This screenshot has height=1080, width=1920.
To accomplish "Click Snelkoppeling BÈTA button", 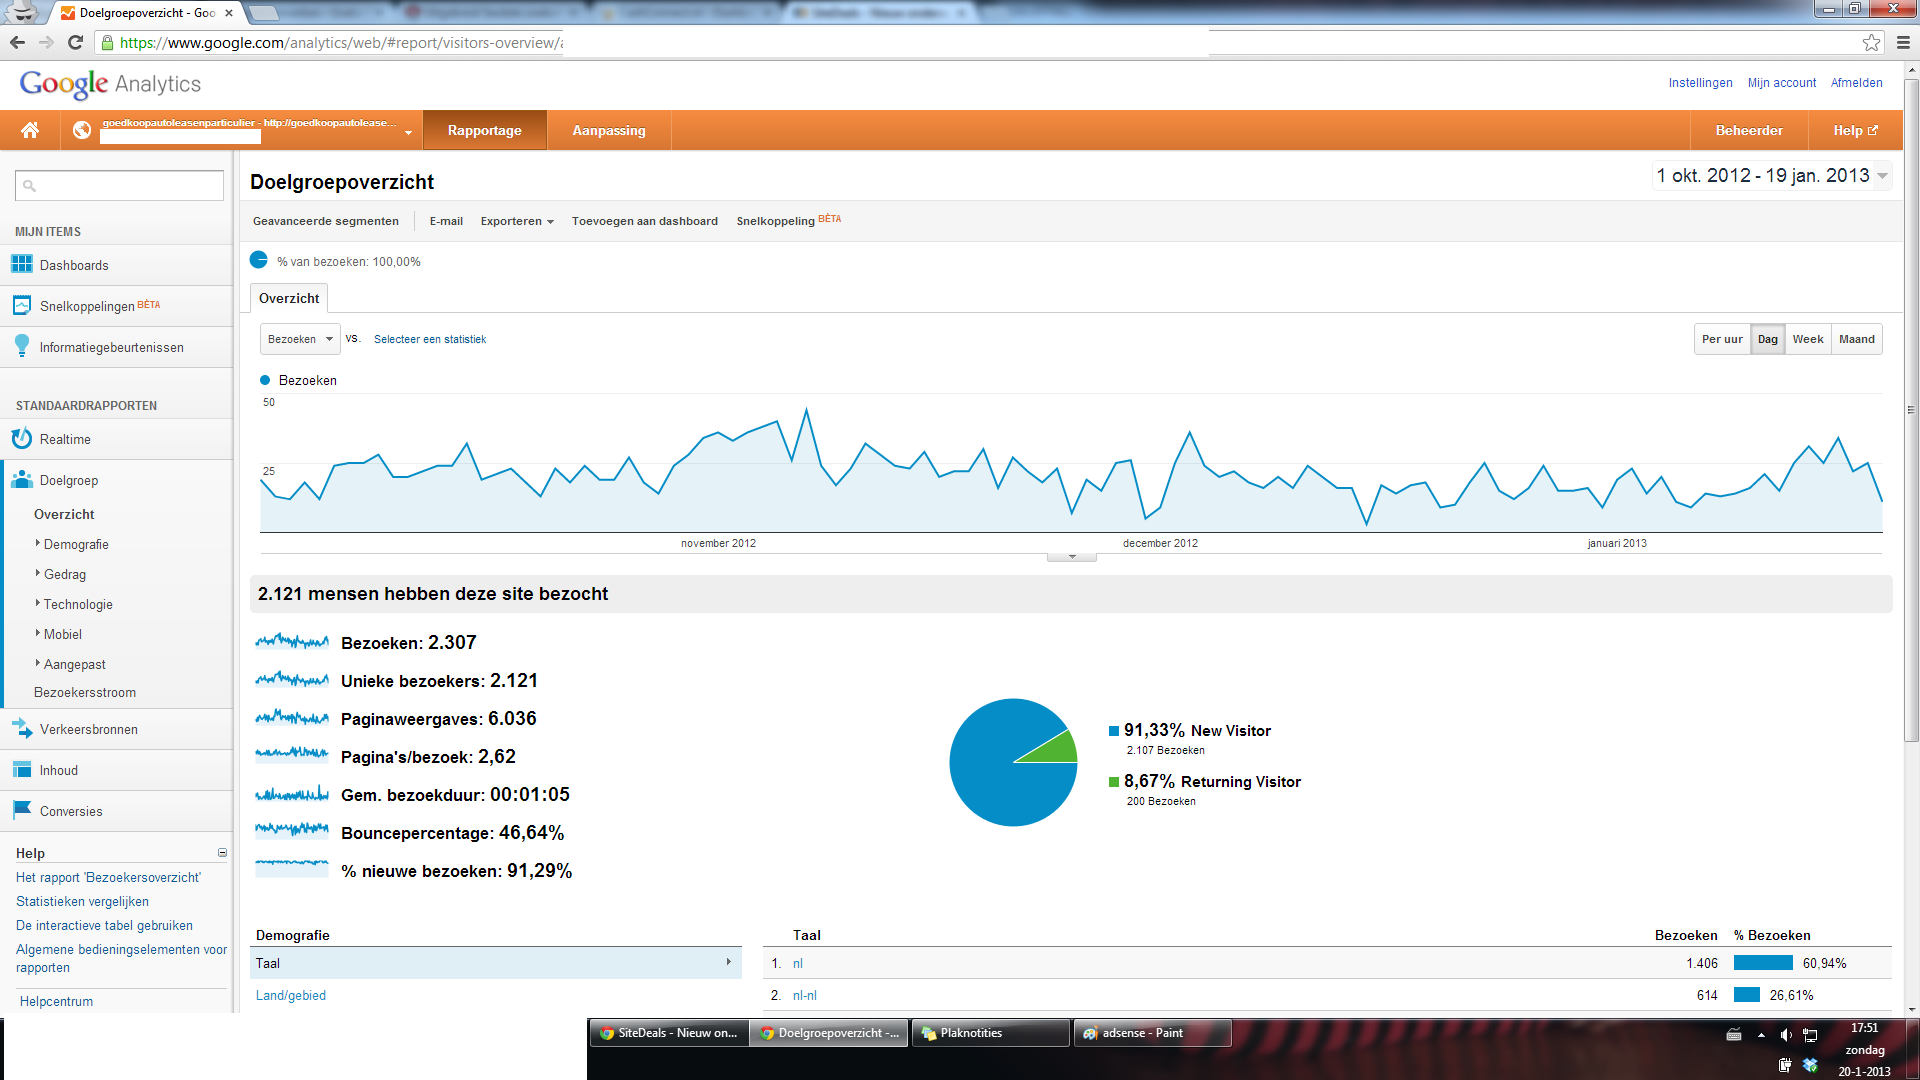I will (789, 220).
